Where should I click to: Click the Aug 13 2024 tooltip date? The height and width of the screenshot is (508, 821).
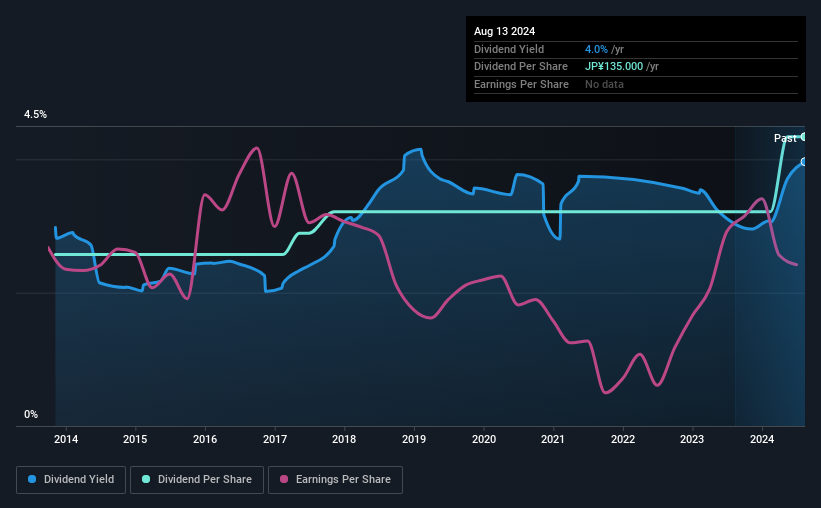point(504,31)
